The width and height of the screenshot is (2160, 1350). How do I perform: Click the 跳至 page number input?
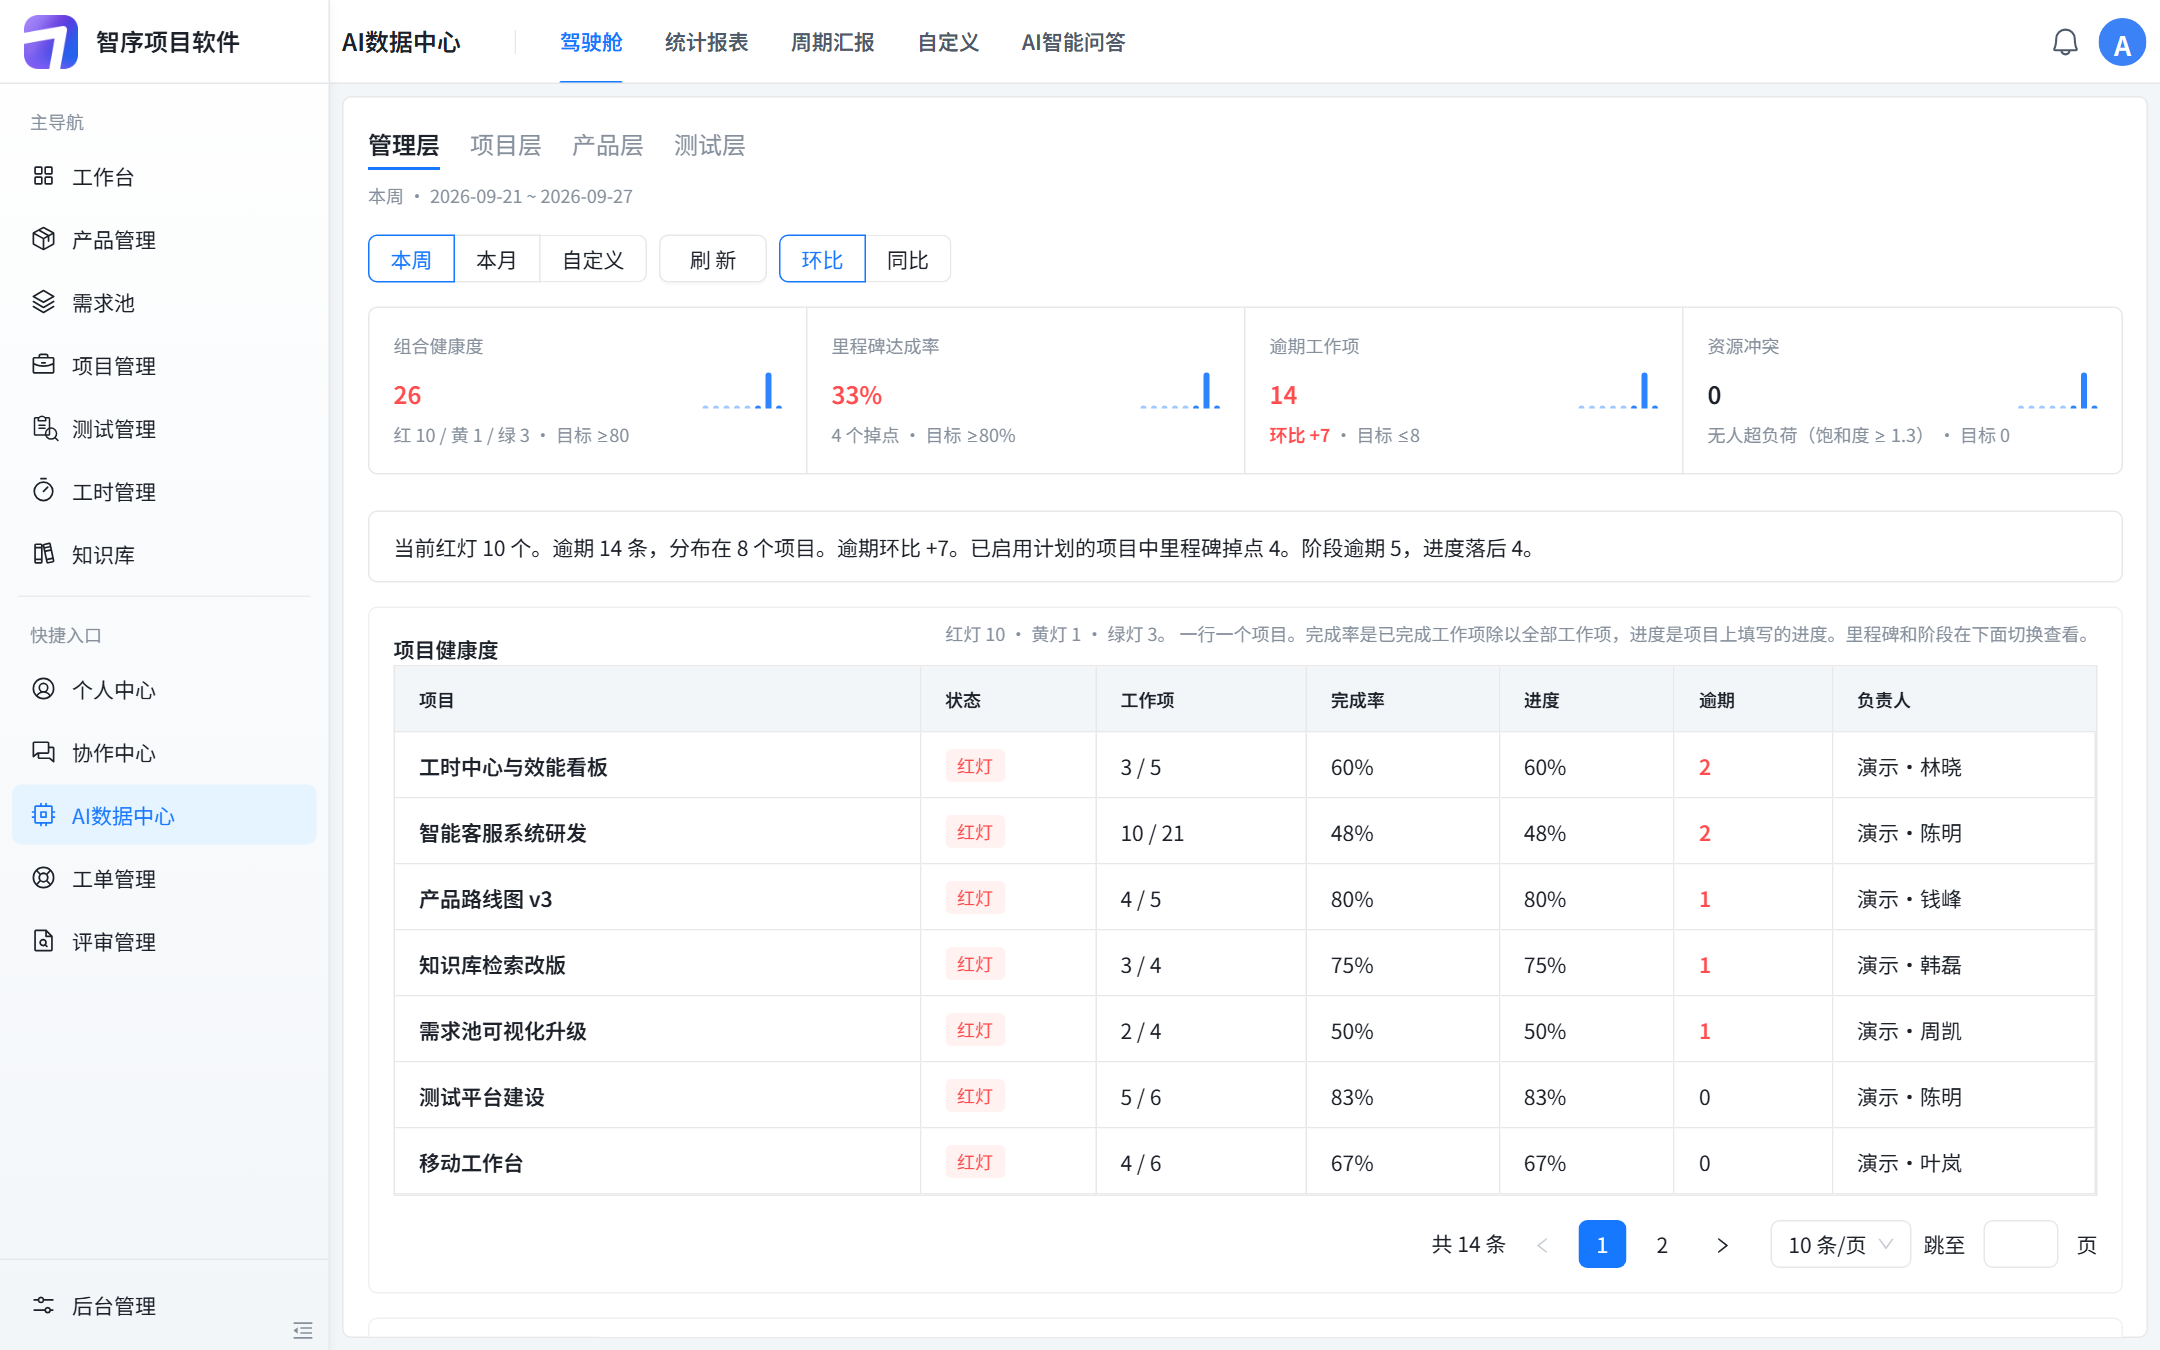(x=2020, y=1245)
